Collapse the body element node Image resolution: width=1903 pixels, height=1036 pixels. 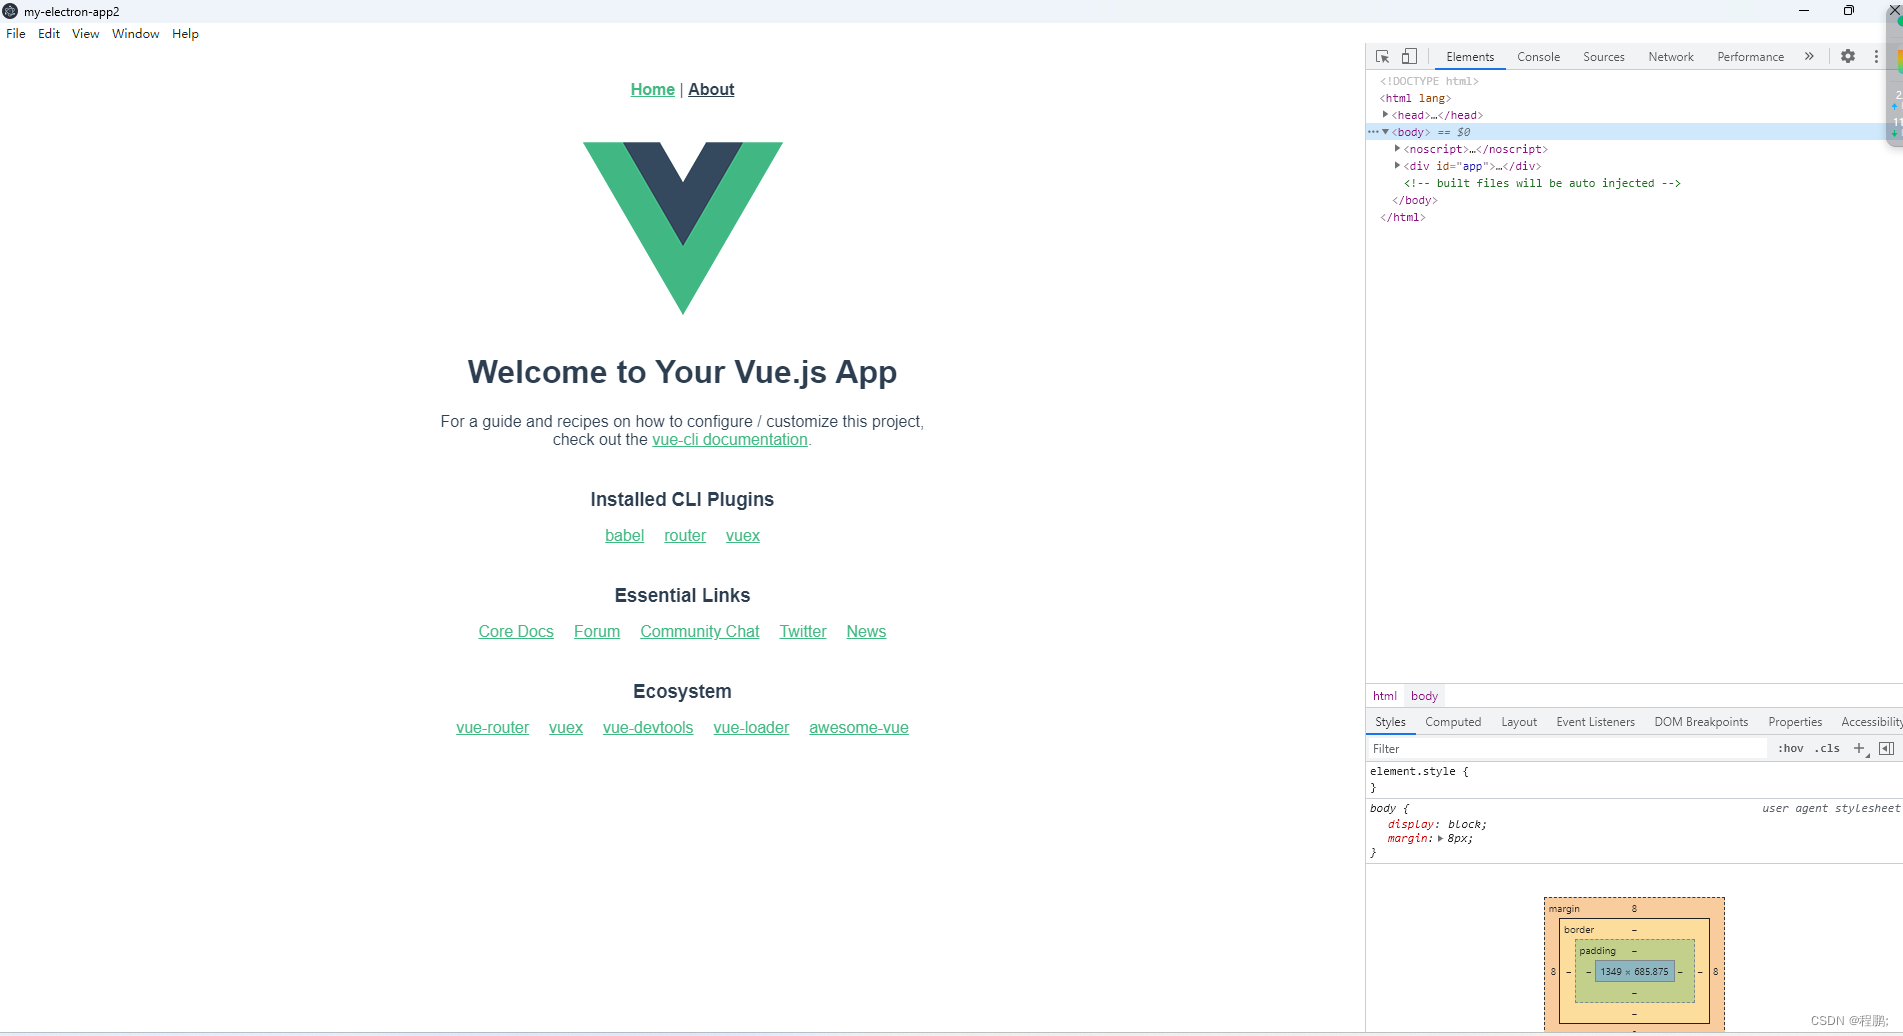pyautogui.click(x=1385, y=132)
